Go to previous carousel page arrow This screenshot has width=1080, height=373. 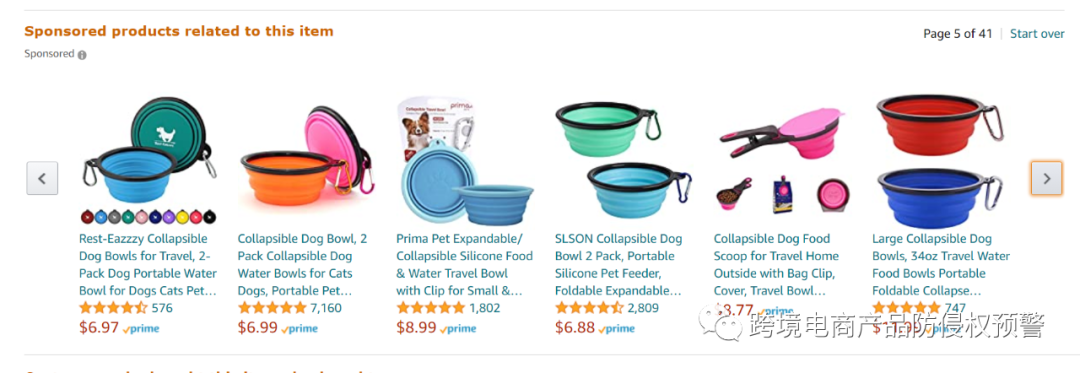click(x=42, y=178)
